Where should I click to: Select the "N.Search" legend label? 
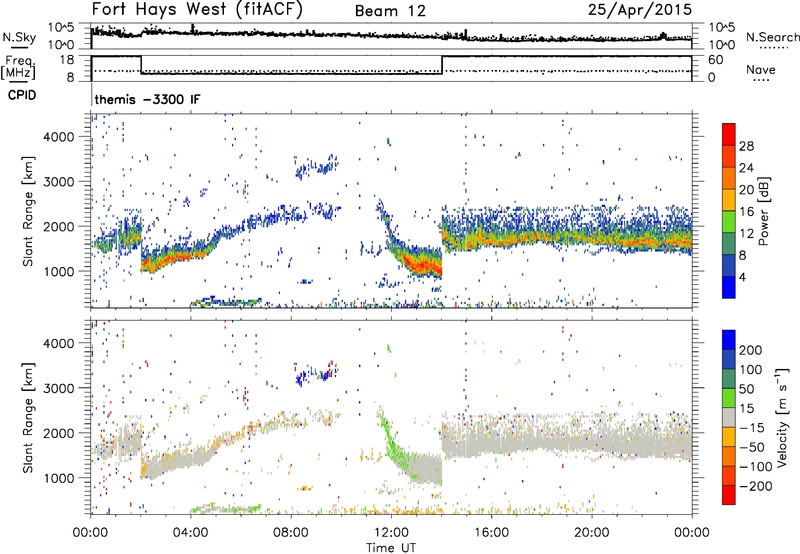click(772, 37)
